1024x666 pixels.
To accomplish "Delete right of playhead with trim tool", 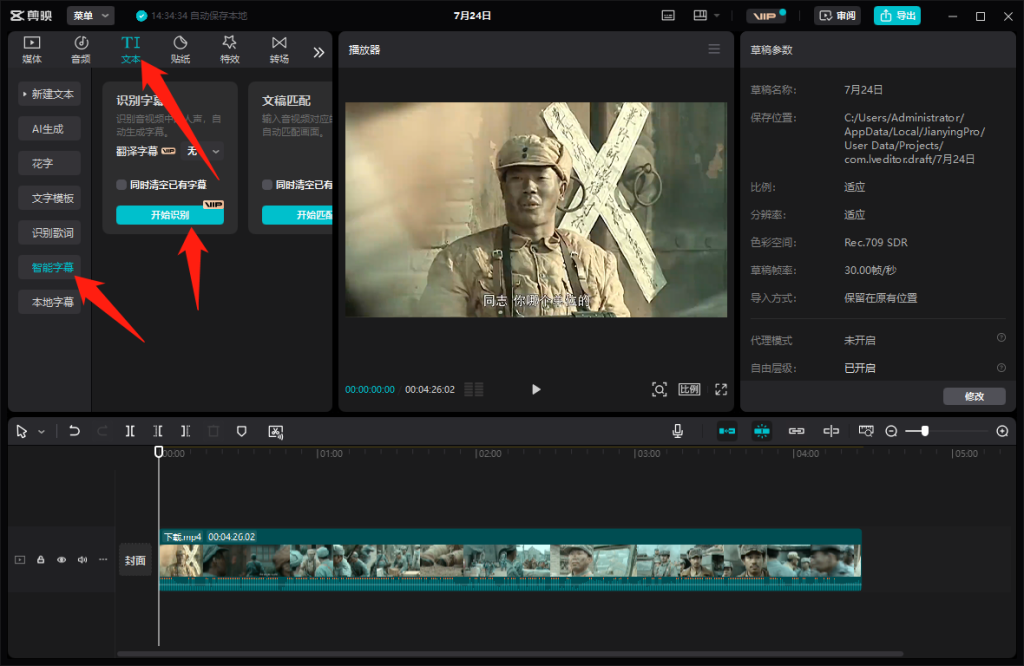I will tap(185, 431).
